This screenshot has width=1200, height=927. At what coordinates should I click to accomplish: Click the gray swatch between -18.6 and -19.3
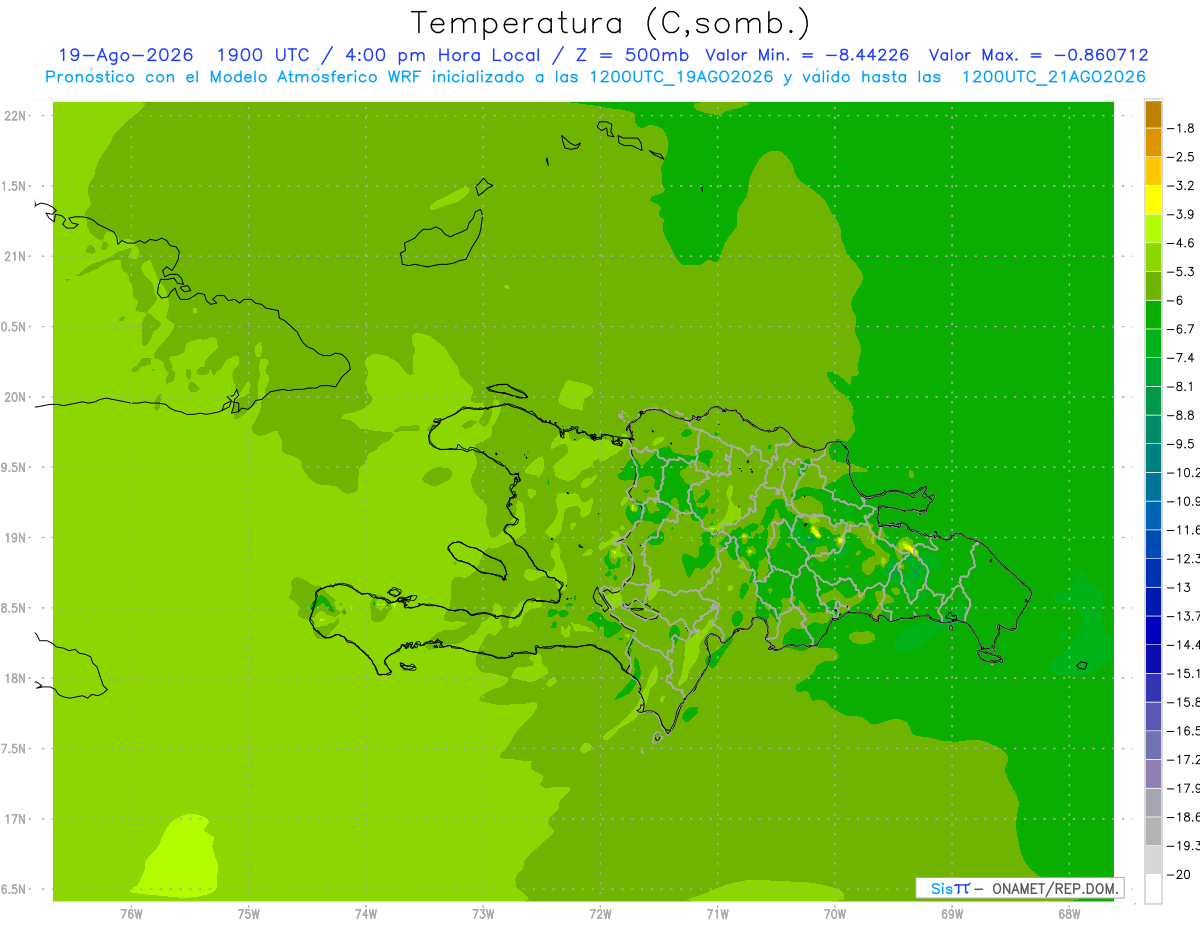pos(1153,831)
